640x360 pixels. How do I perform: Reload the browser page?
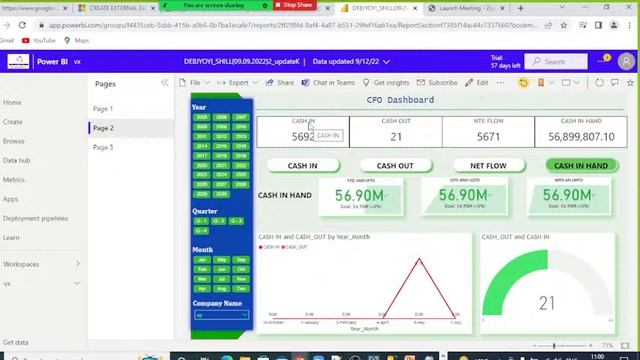point(22,25)
